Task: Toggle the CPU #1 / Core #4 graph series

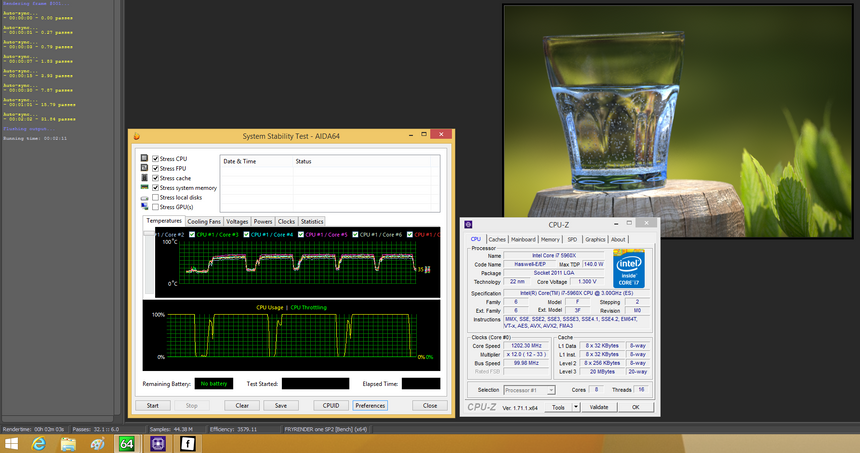Action: coord(247,234)
